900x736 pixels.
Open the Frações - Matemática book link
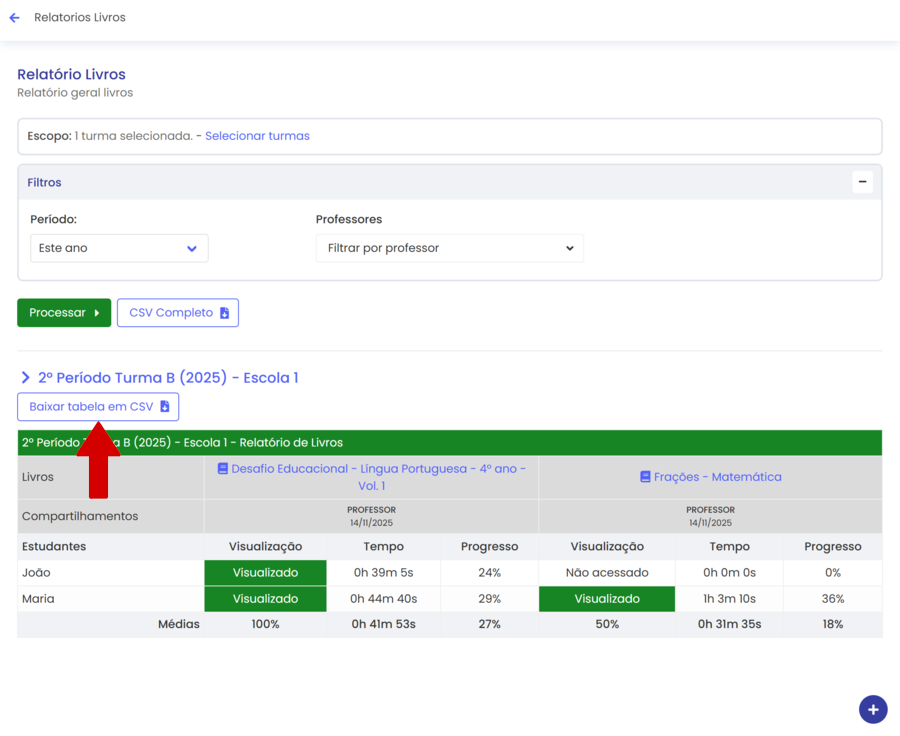(x=717, y=477)
